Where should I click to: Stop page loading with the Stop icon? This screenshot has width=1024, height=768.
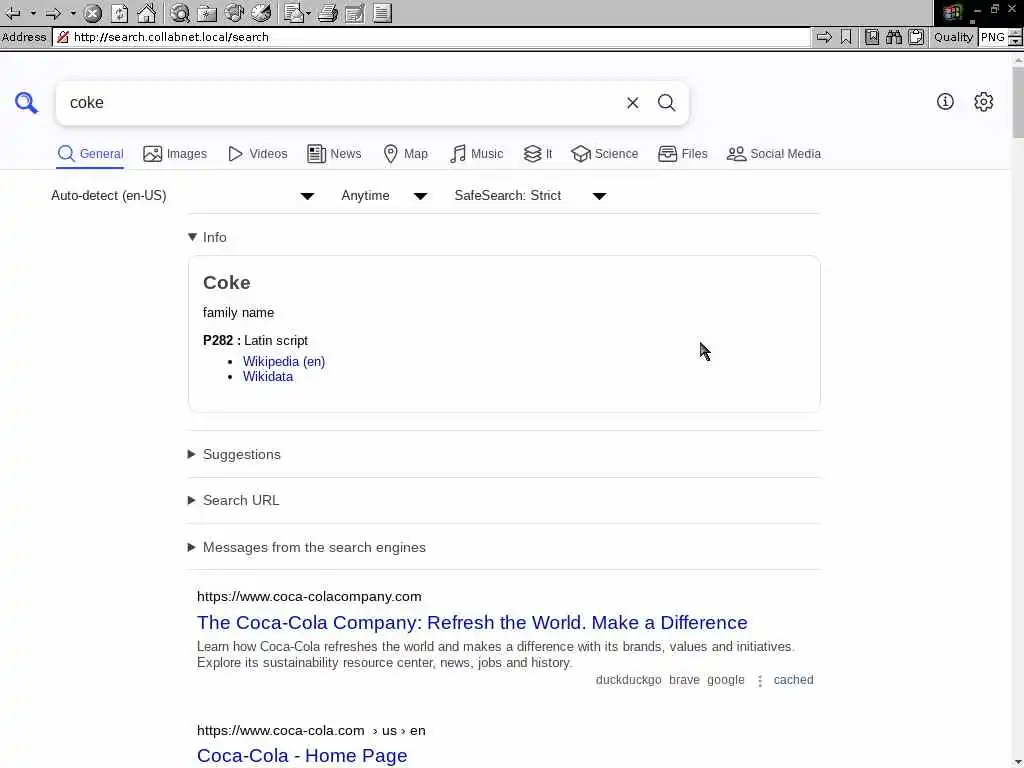[x=93, y=13]
